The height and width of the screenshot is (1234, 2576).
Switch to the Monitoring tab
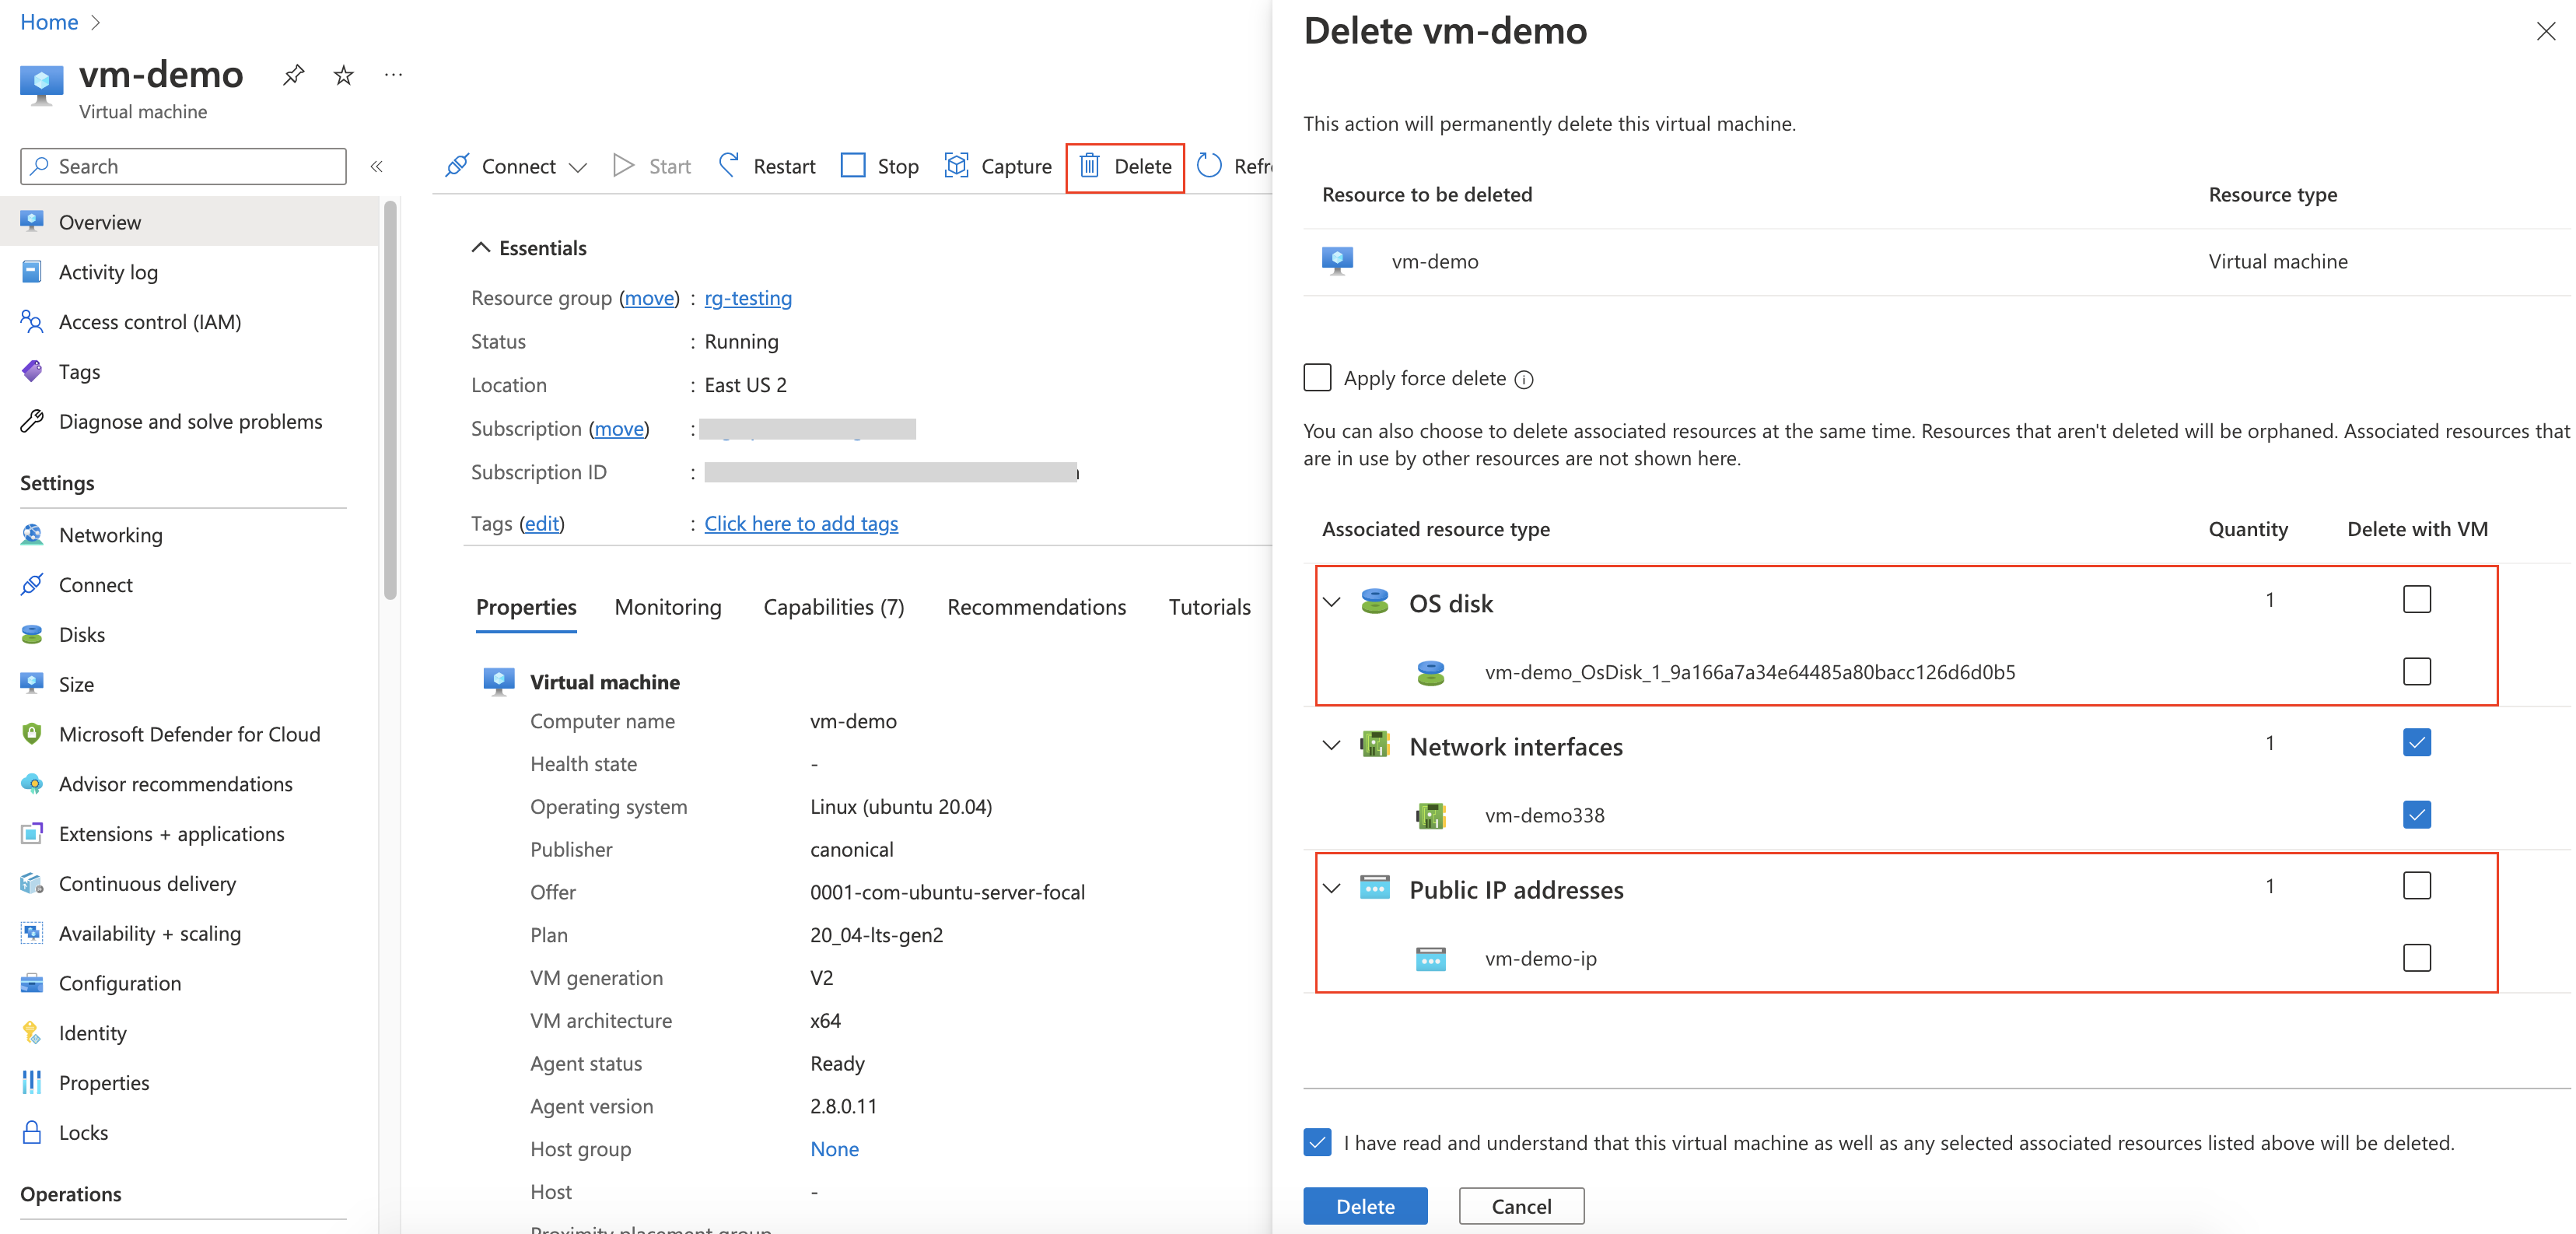[667, 607]
